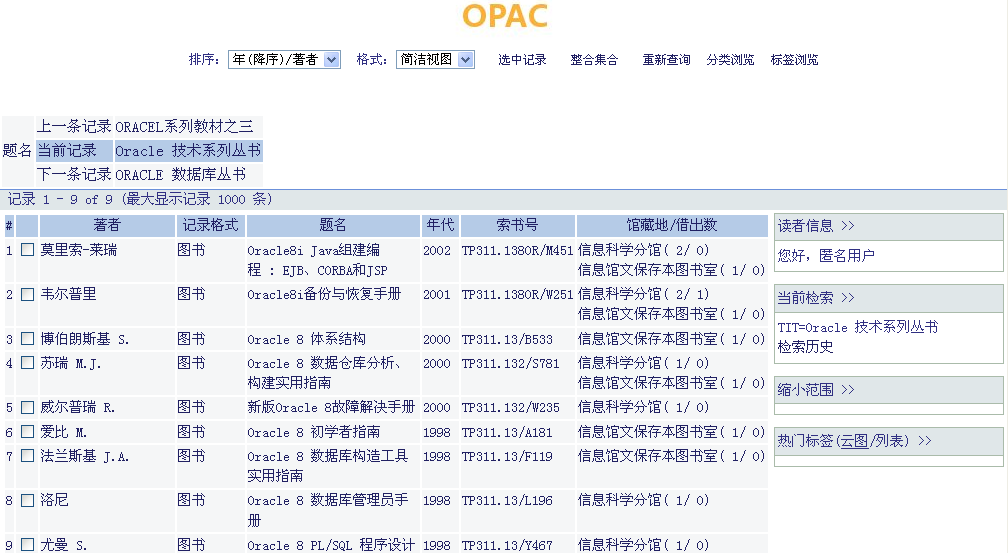Click call number TP311.138OR/M451
This screenshot has height=553, width=1008.
coord(517,251)
